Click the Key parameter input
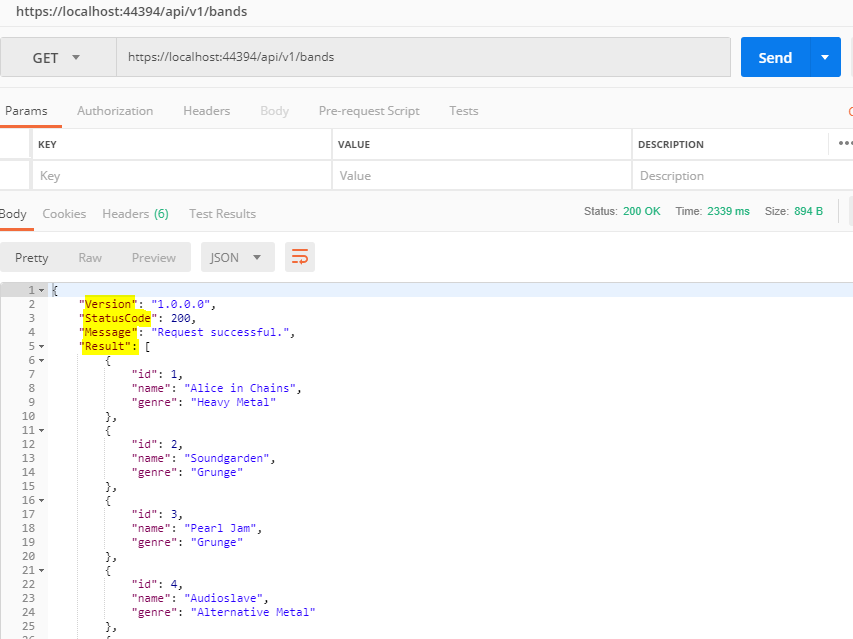 [182, 176]
